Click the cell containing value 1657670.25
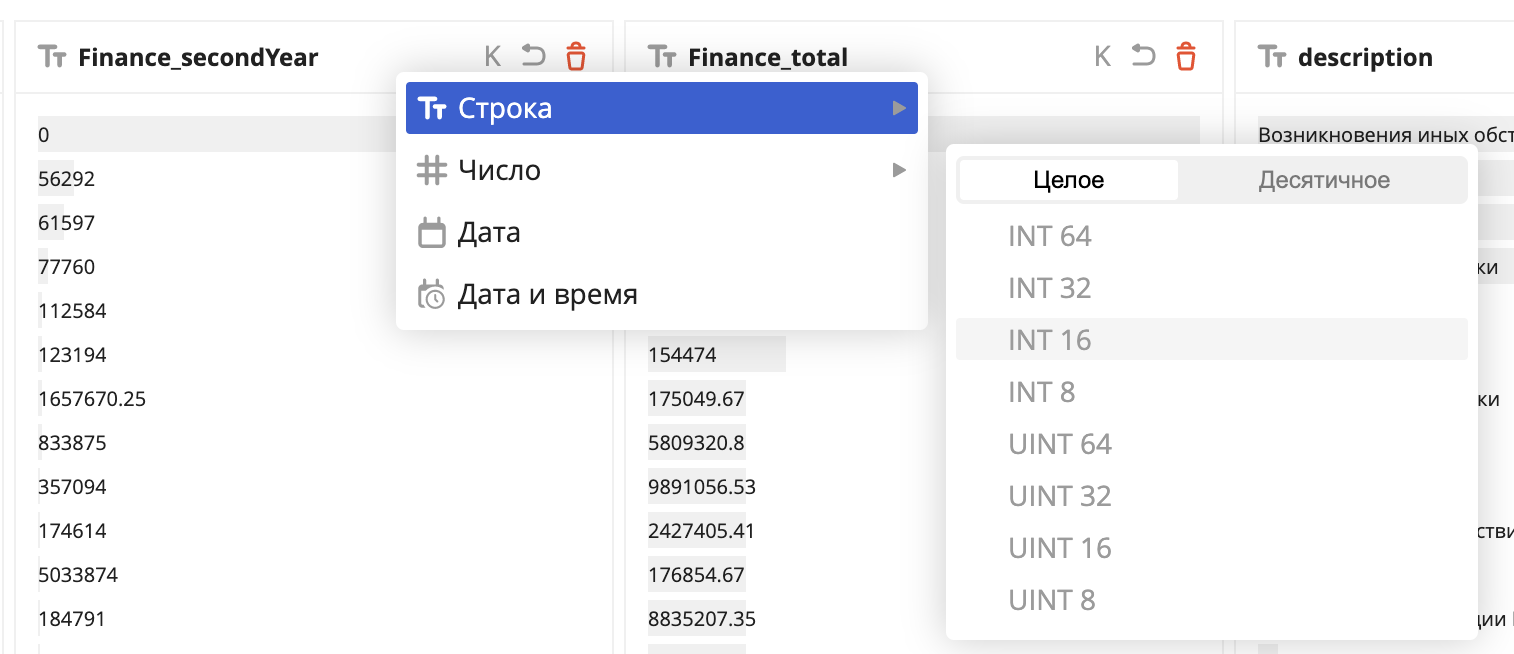Image resolution: width=1514 pixels, height=654 pixels. coord(92,398)
